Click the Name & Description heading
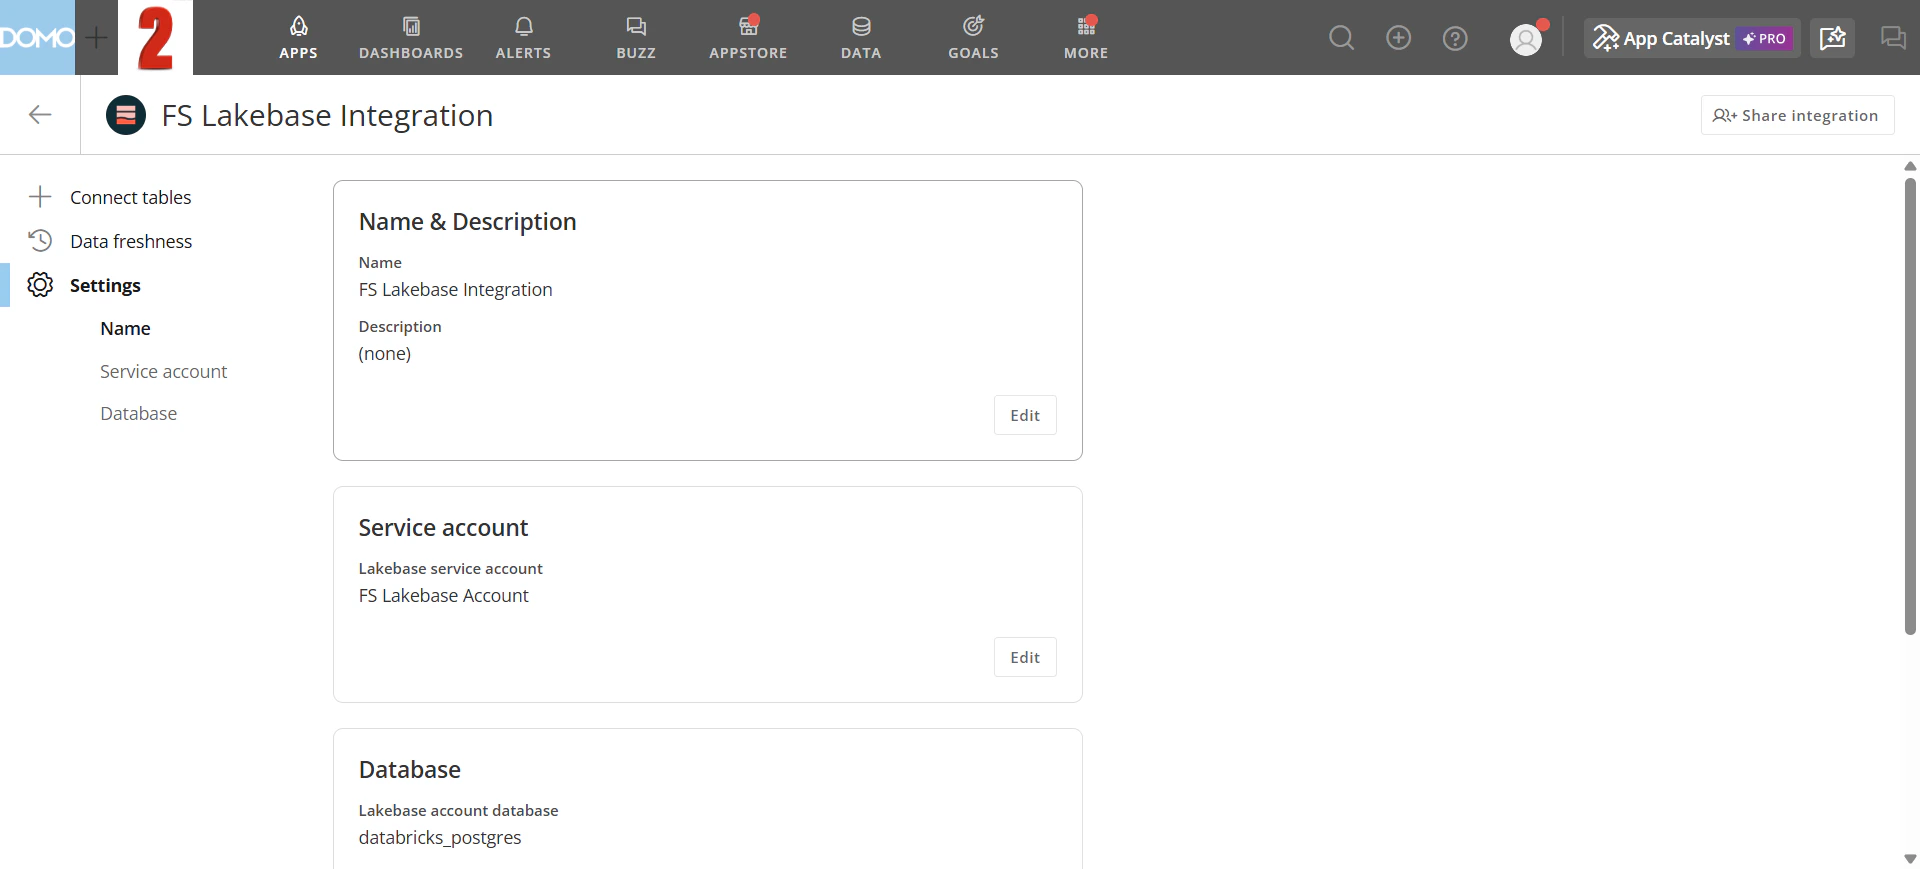The width and height of the screenshot is (1920, 869). click(x=467, y=221)
